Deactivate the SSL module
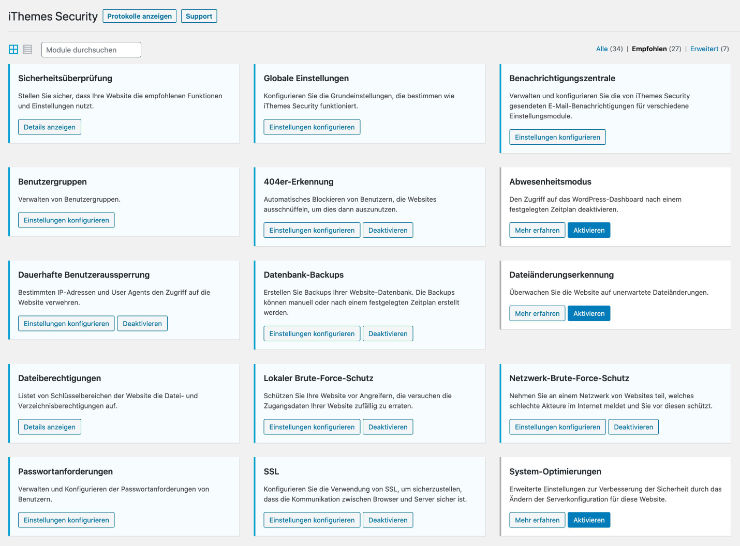Viewport: 740px width, 546px height. coord(388,520)
